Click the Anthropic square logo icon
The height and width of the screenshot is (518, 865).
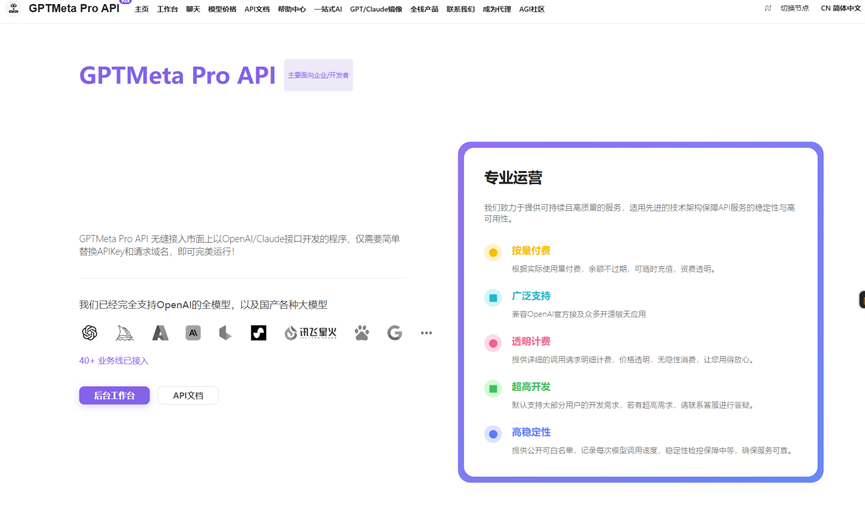pos(193,333)
